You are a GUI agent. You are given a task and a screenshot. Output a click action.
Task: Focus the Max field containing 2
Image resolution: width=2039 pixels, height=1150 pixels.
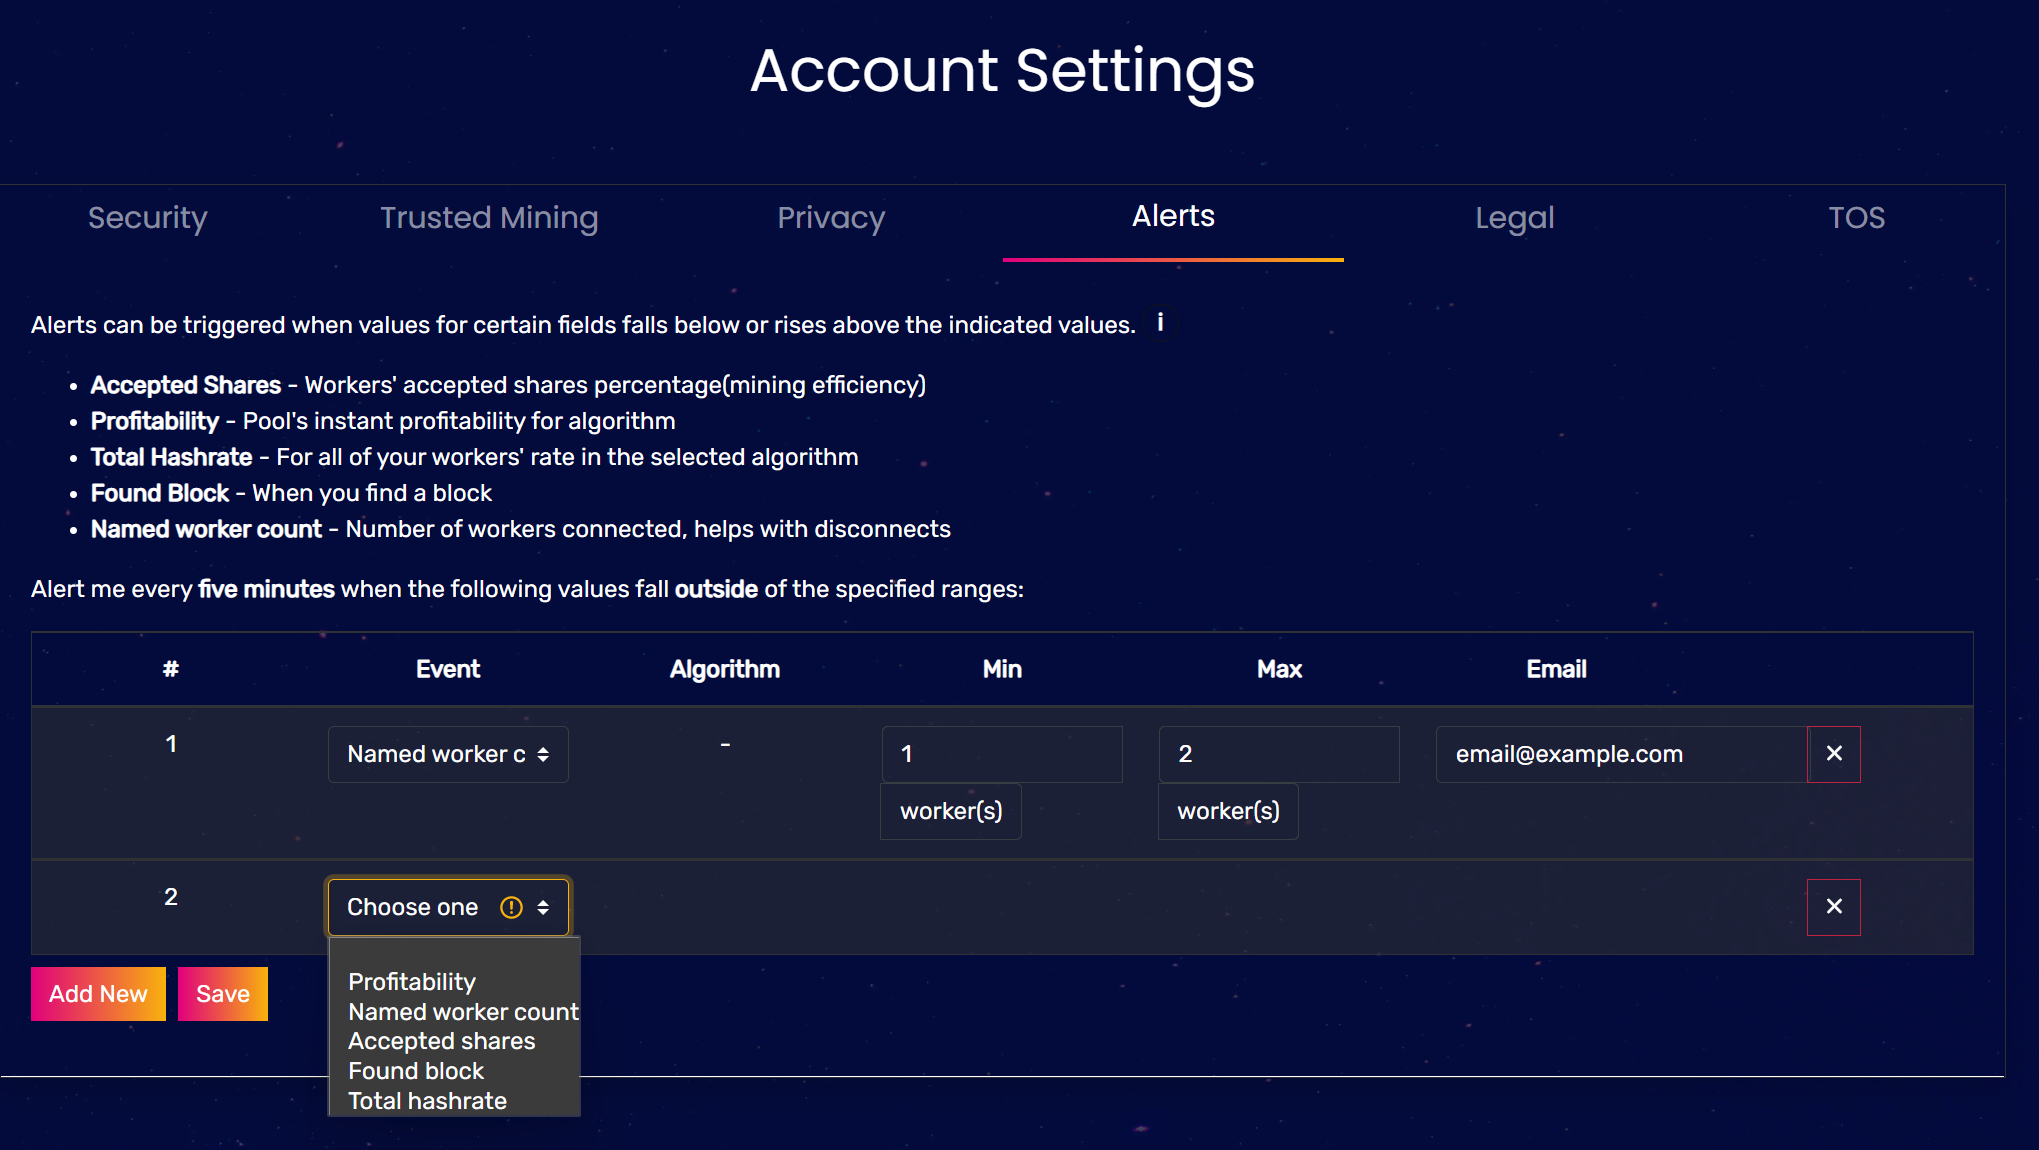pyautogui.click(x=1279, y=754)
